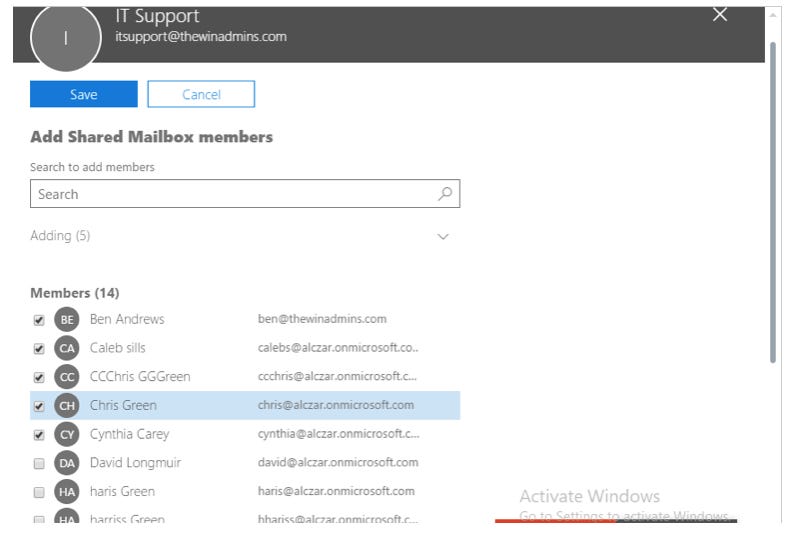This screenshot has width=793, height=542.
Task: Click email david@alczar.onmicrosoft.com
Action: click(338, 462)
